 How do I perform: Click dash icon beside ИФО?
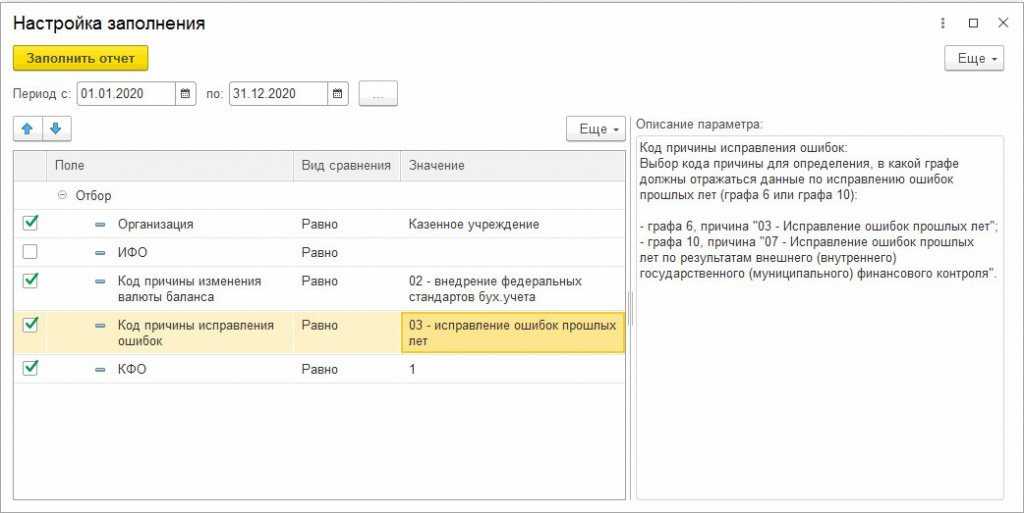[100, 253]
